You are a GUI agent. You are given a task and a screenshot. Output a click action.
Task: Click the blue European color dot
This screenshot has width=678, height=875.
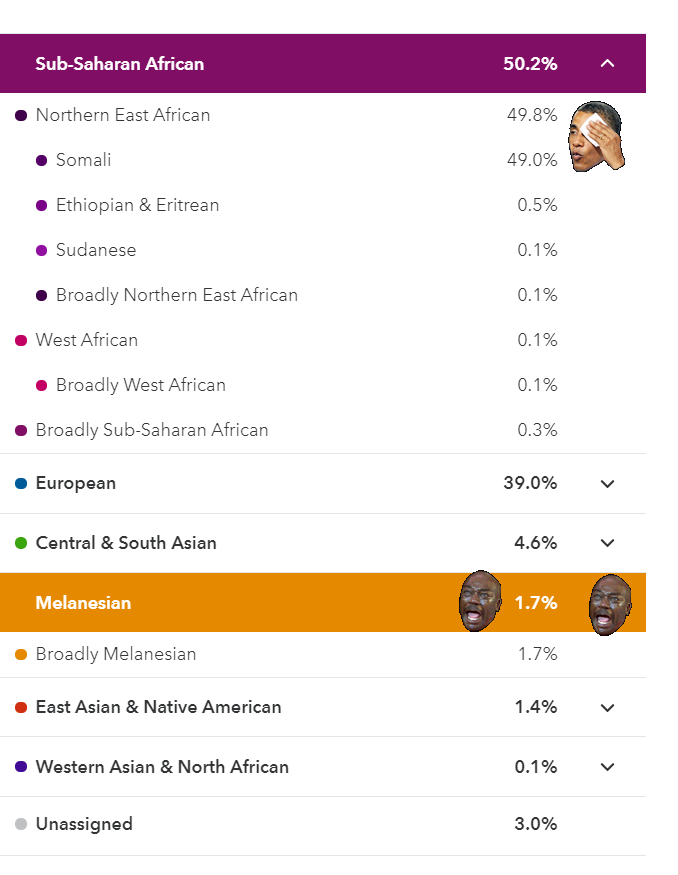[21, 483]
